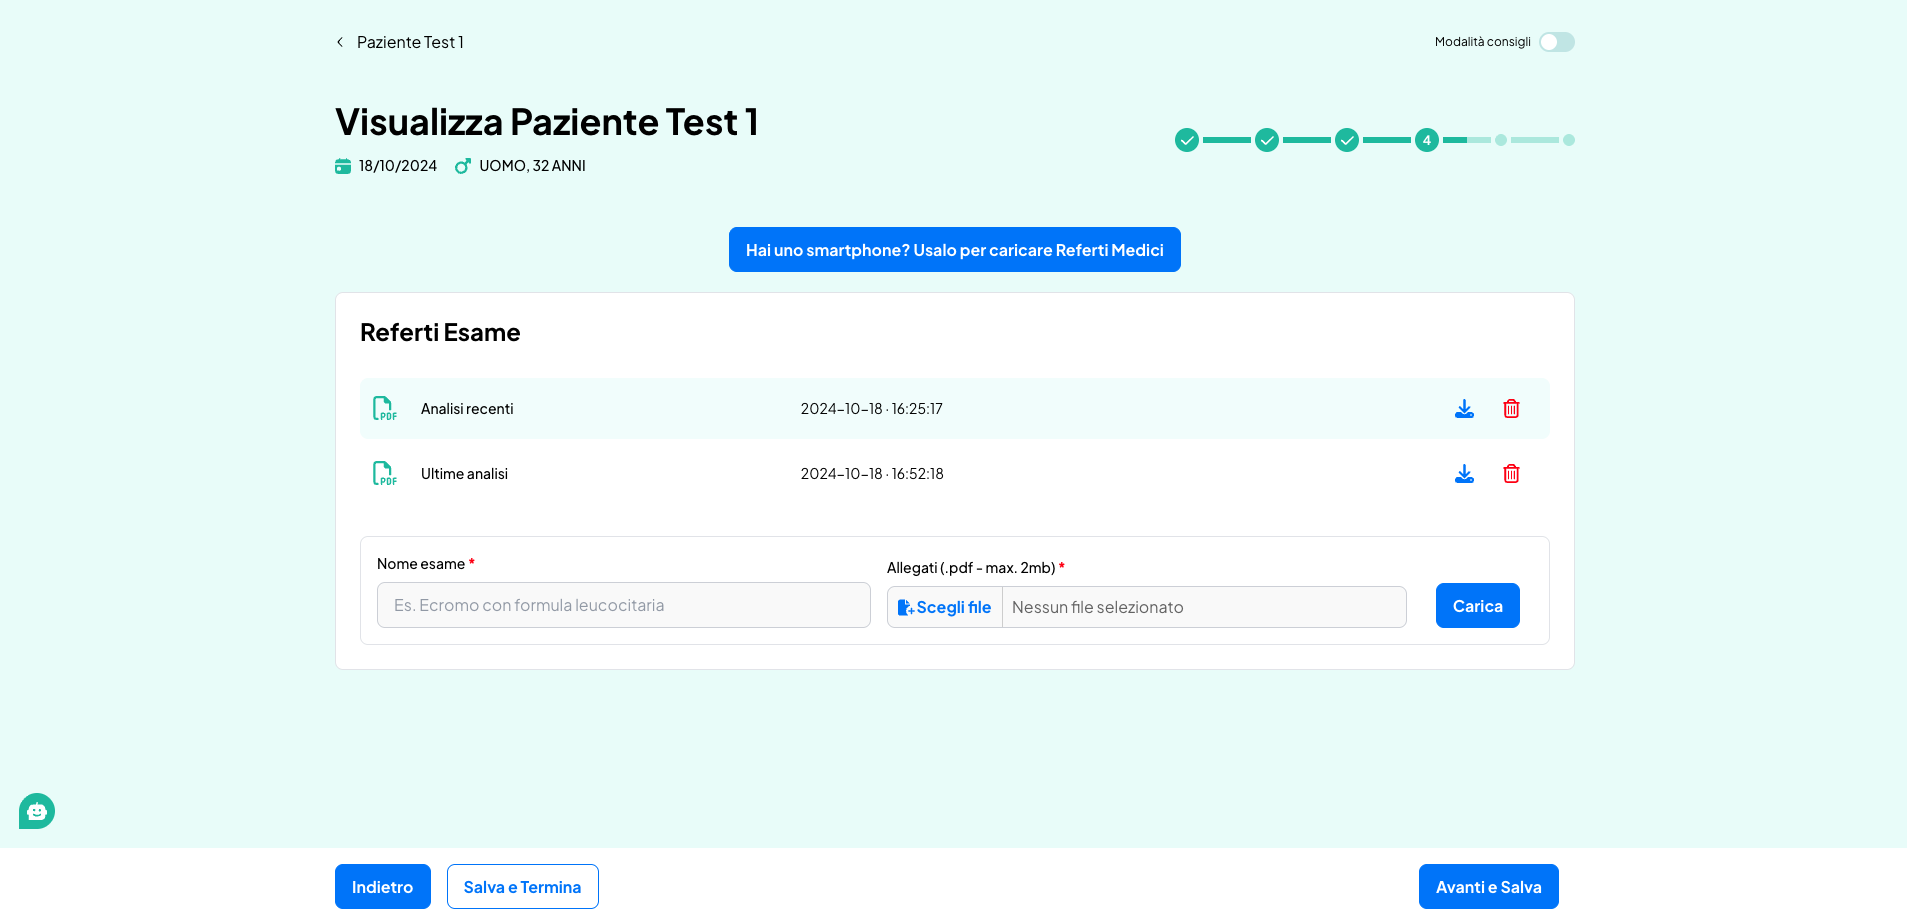Click Avanti e Salva button

pos(1488,887)
